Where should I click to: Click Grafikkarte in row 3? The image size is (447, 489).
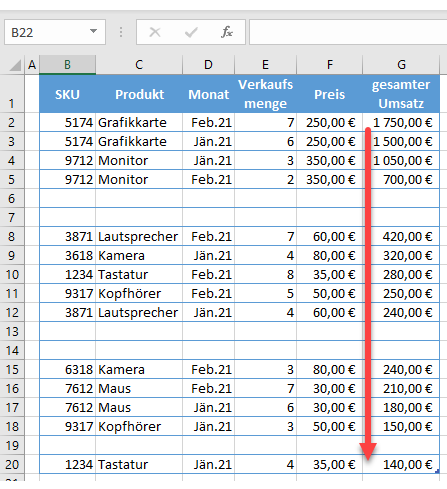(139, 141)
